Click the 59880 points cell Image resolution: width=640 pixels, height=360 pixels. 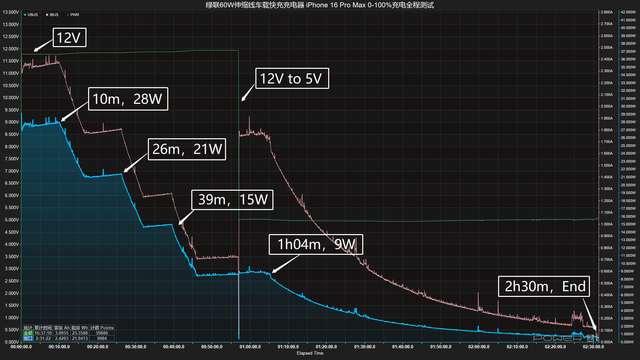(x=102, y=333)
